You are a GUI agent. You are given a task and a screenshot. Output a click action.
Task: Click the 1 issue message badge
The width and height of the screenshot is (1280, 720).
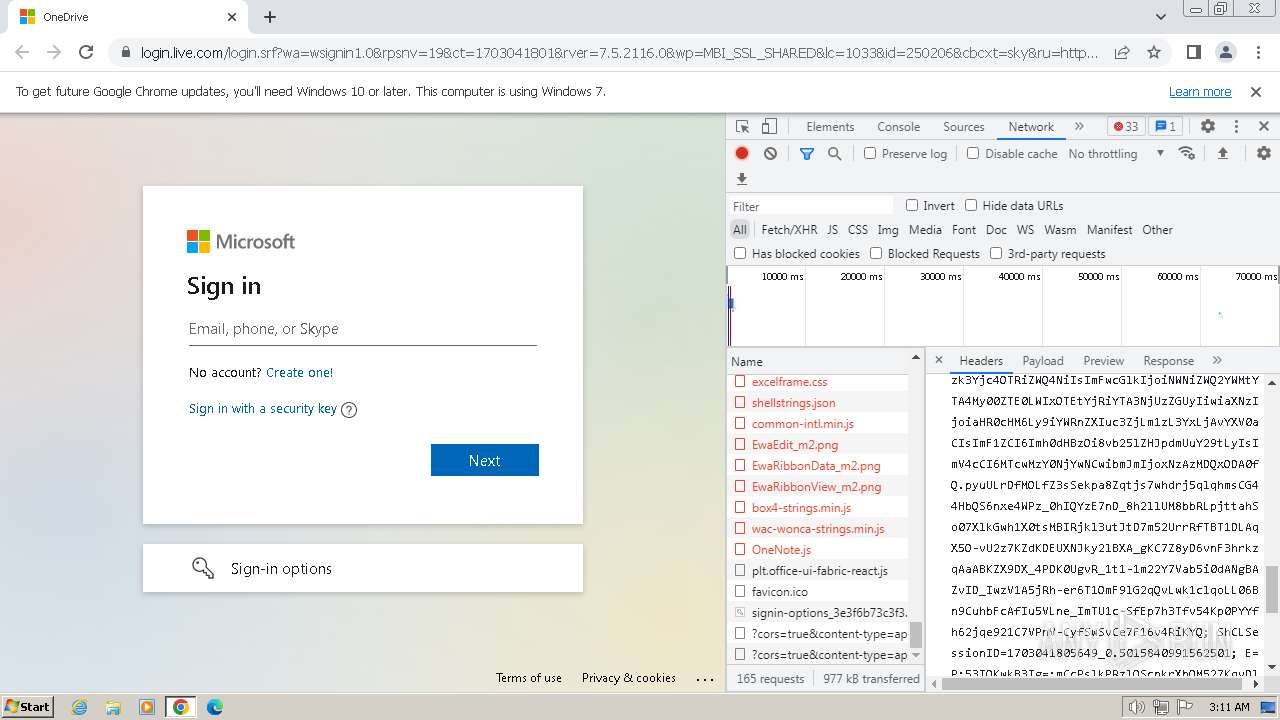(1165, 127)
